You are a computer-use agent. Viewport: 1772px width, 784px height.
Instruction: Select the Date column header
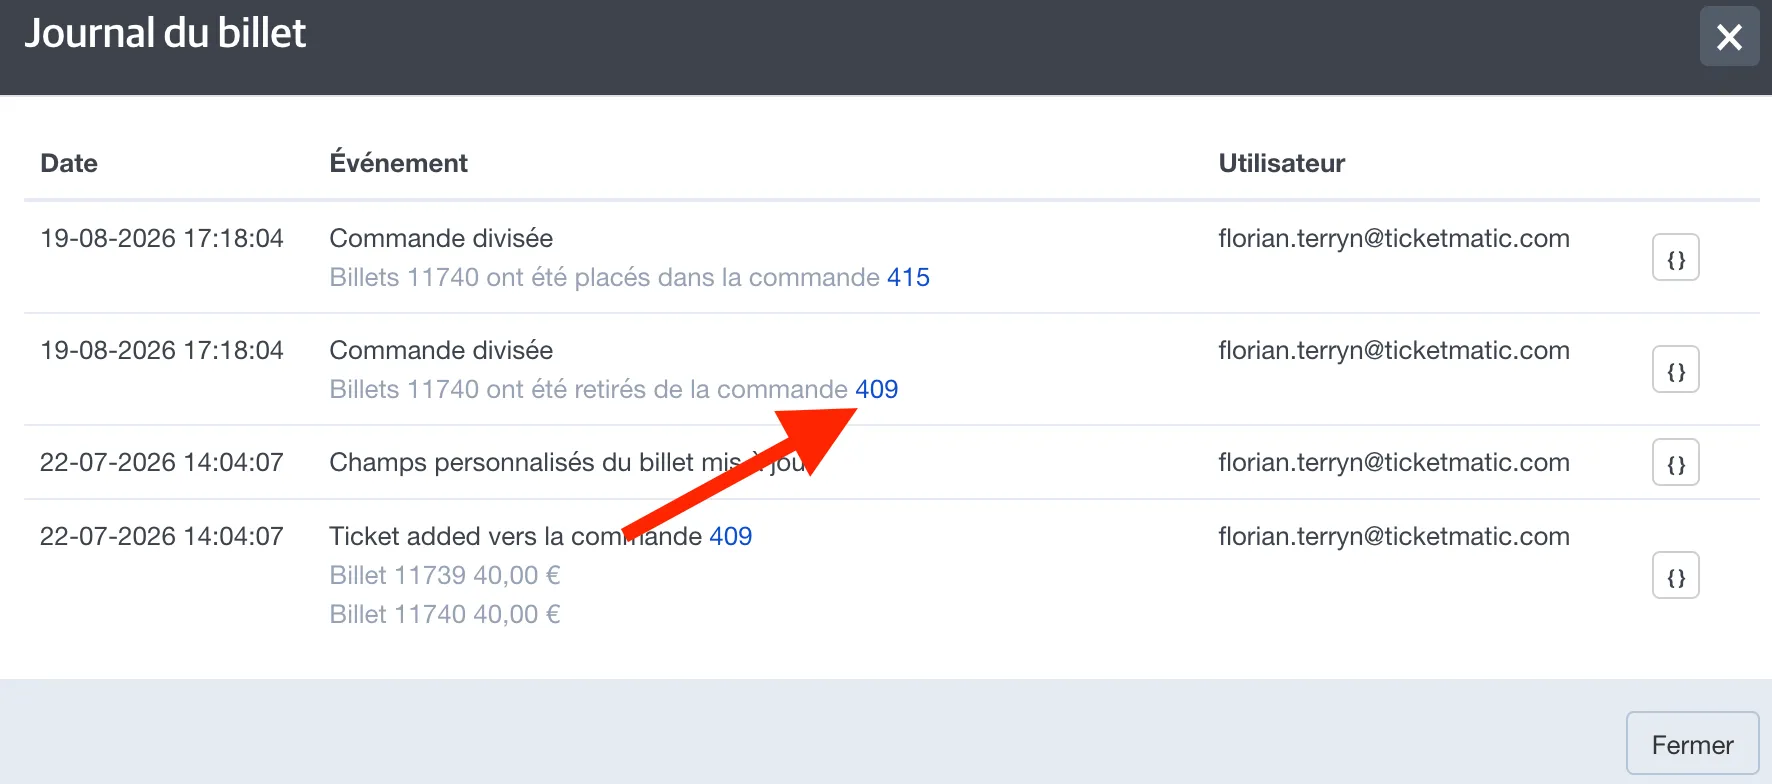pos(69,163)
